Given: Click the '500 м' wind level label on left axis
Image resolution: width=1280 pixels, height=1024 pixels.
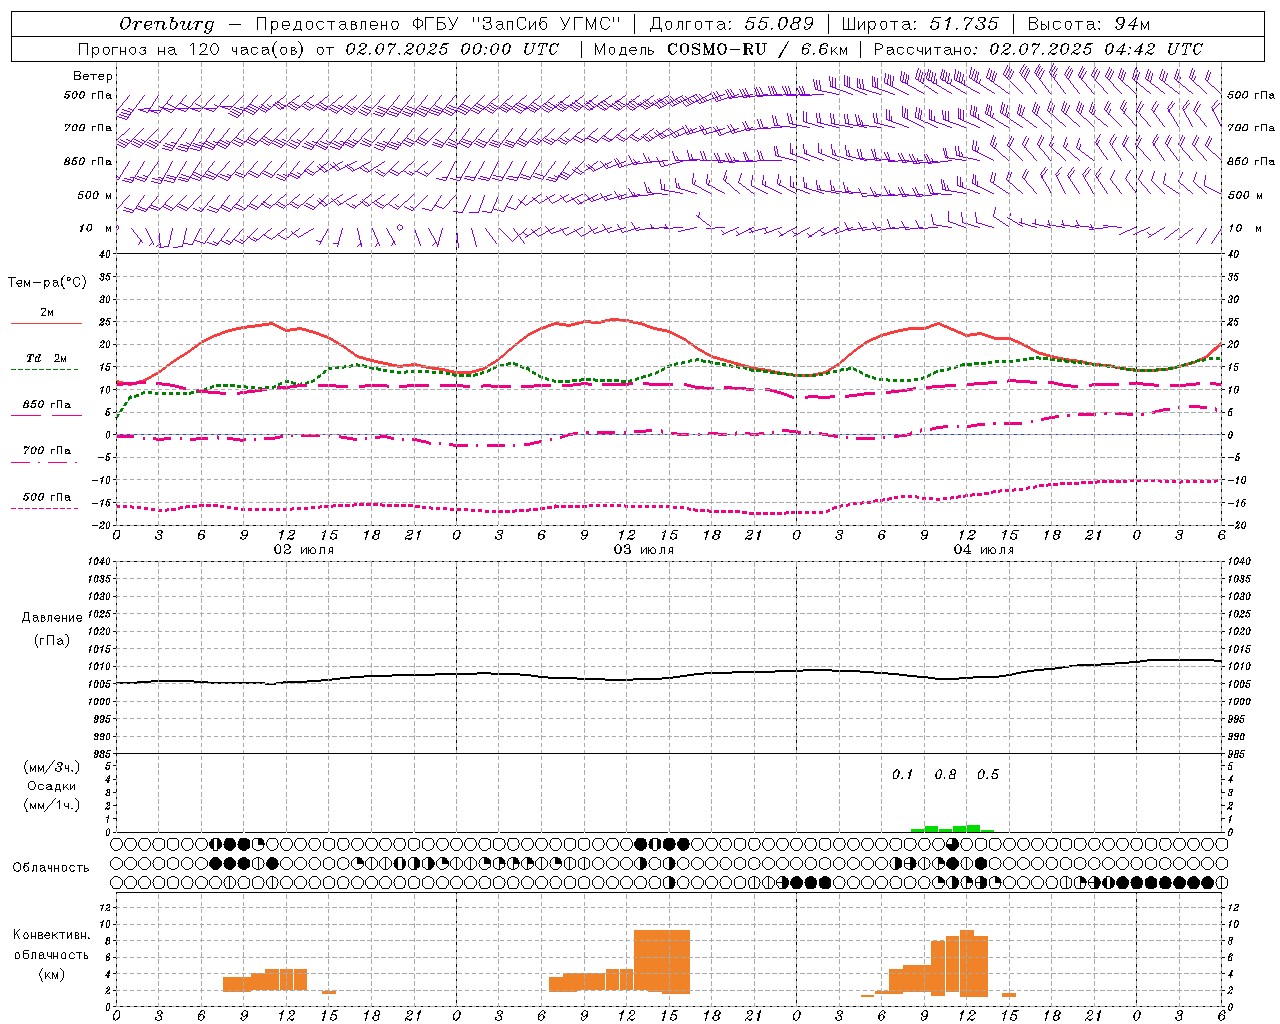Looking at the screenshot, I should pos(95,195).
